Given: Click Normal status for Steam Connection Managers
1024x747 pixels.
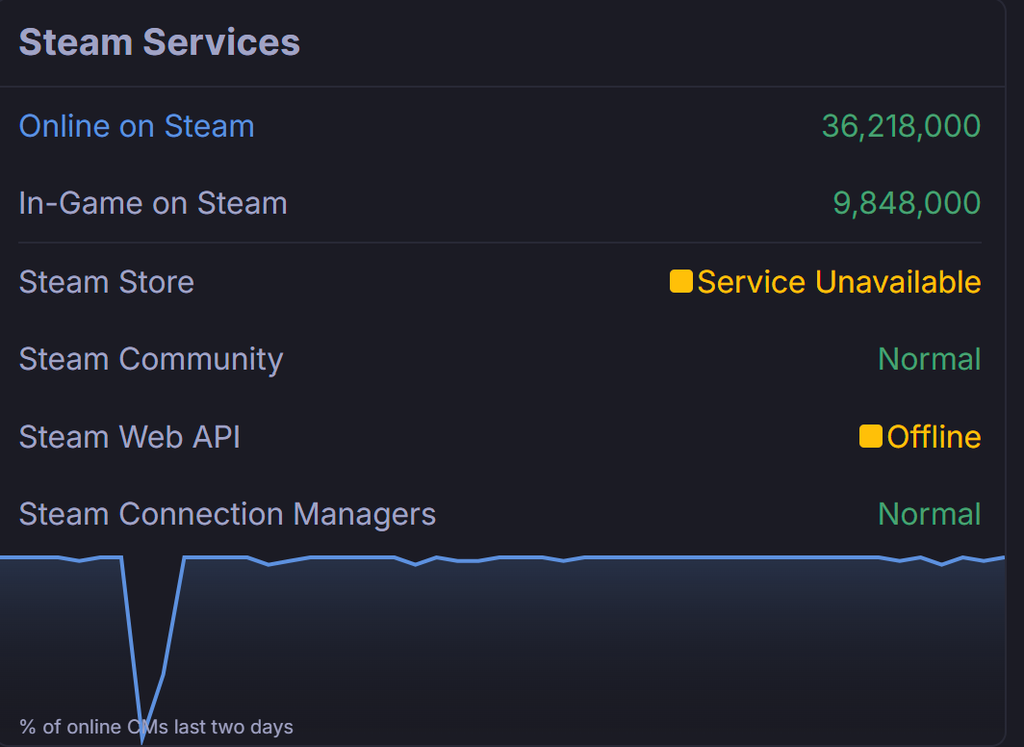Looking at the screenshot, I should [x=929, y=514].
